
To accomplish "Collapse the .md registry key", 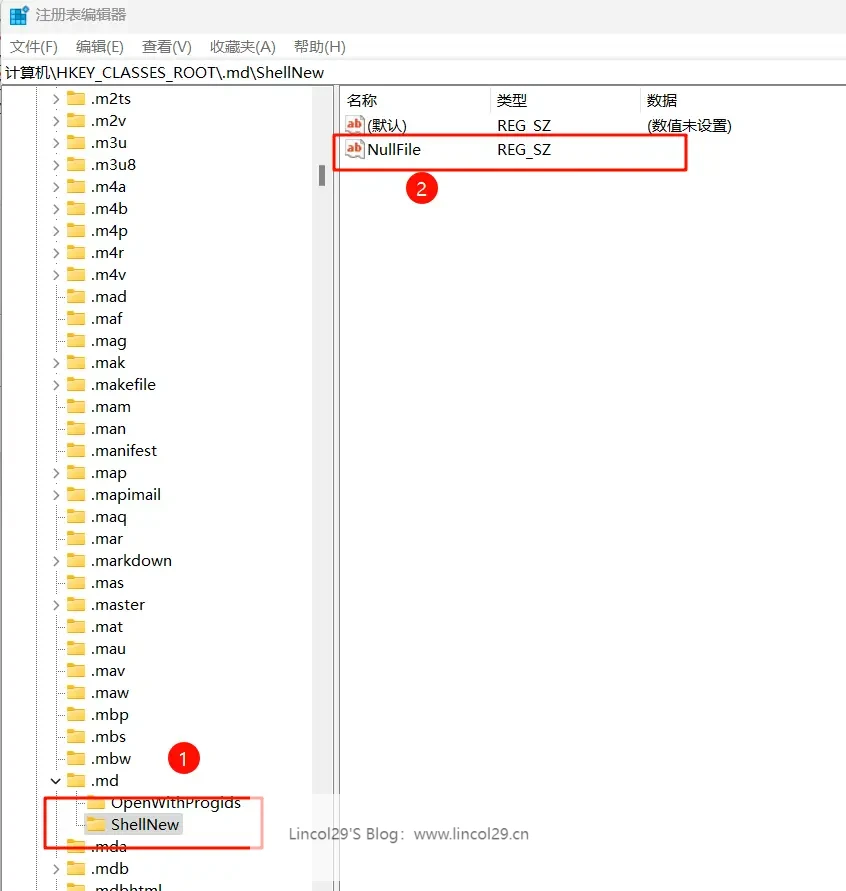I will [55, 781].
